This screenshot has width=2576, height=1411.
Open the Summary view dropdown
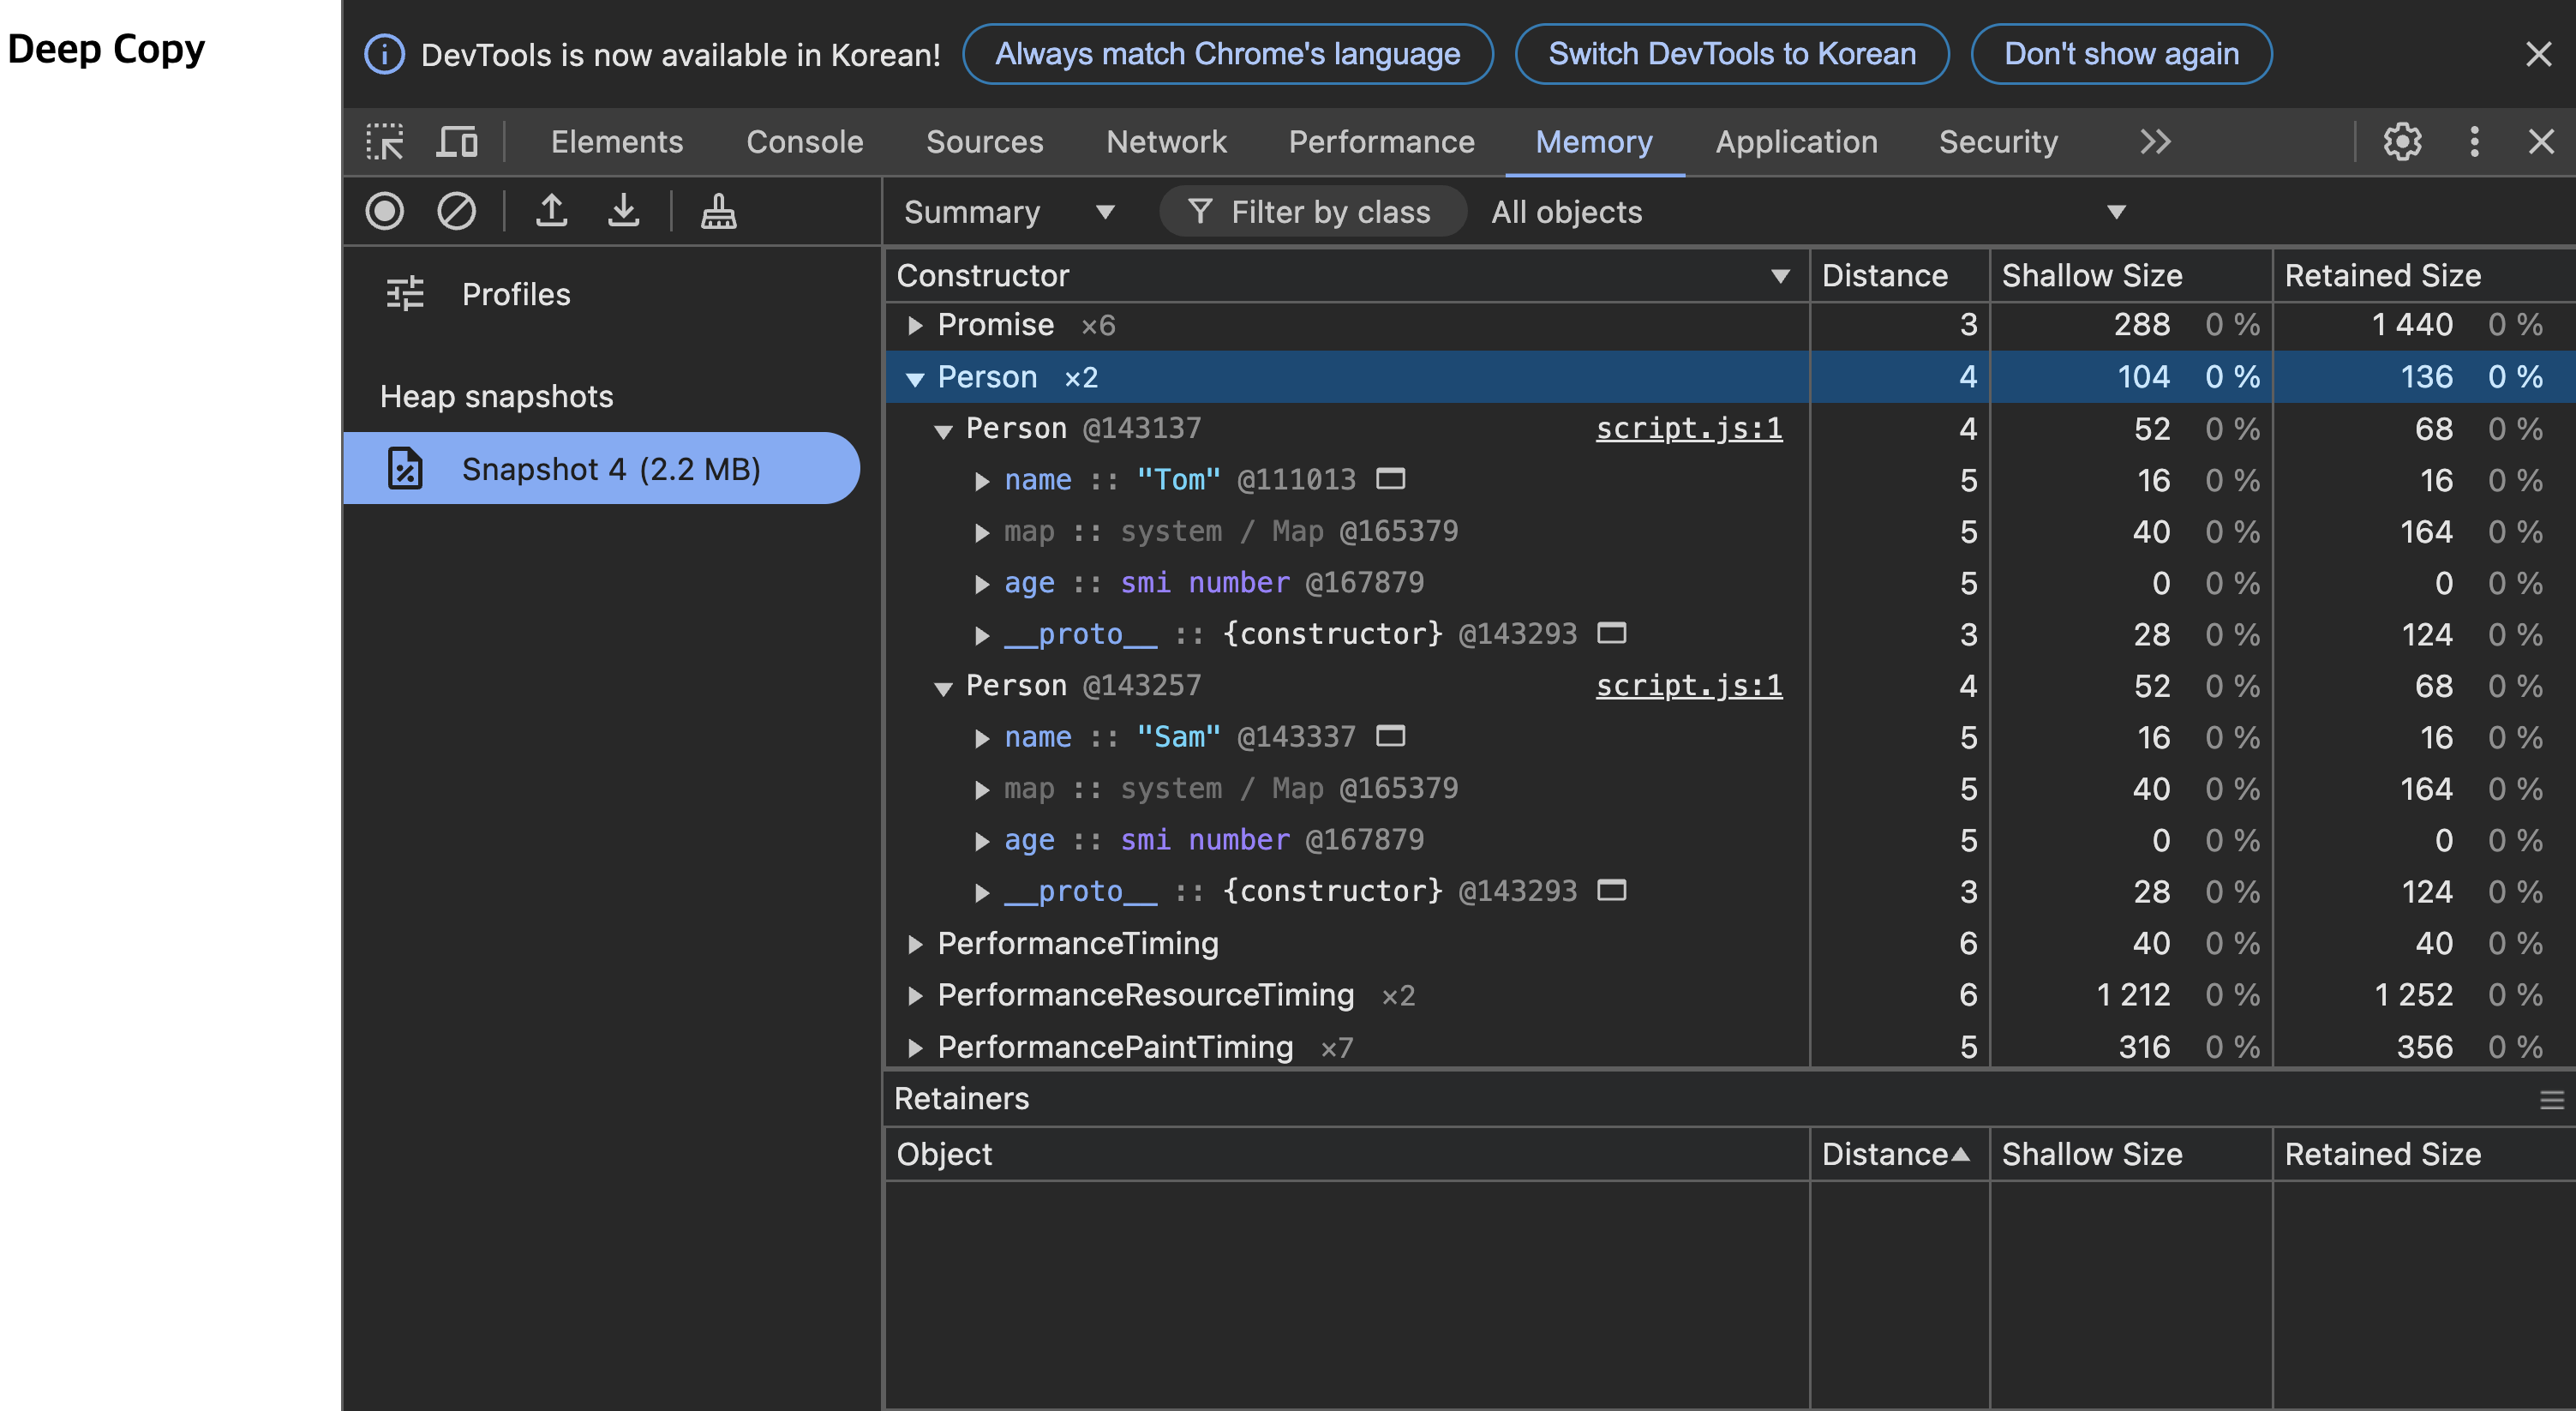click(1008, 212)
